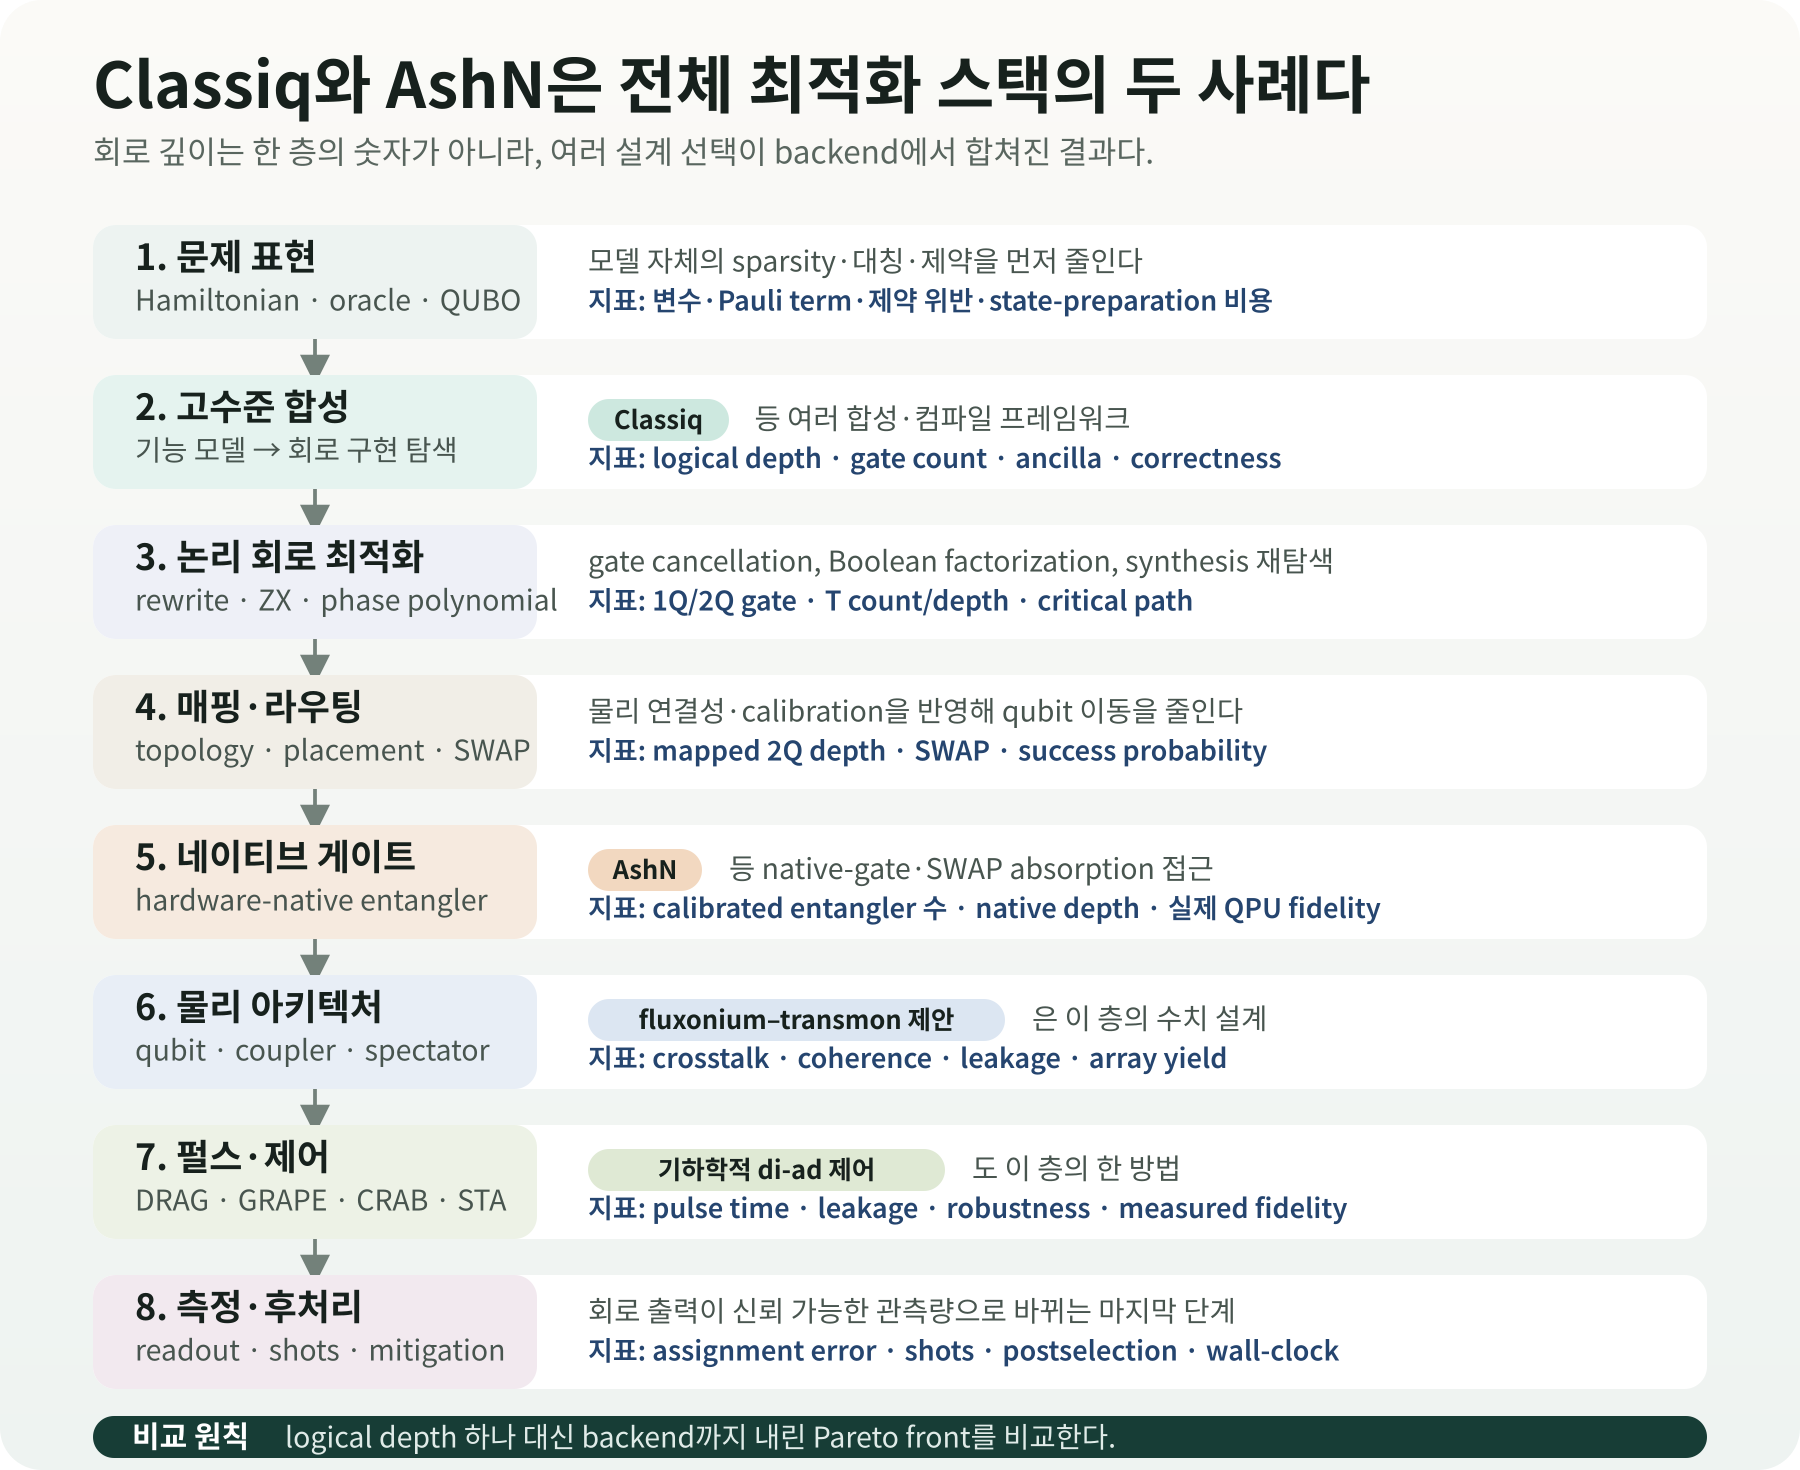Click the metric line '지표: crosstalk · coherence'
1800x1470 pixels.
[907, 1058]
